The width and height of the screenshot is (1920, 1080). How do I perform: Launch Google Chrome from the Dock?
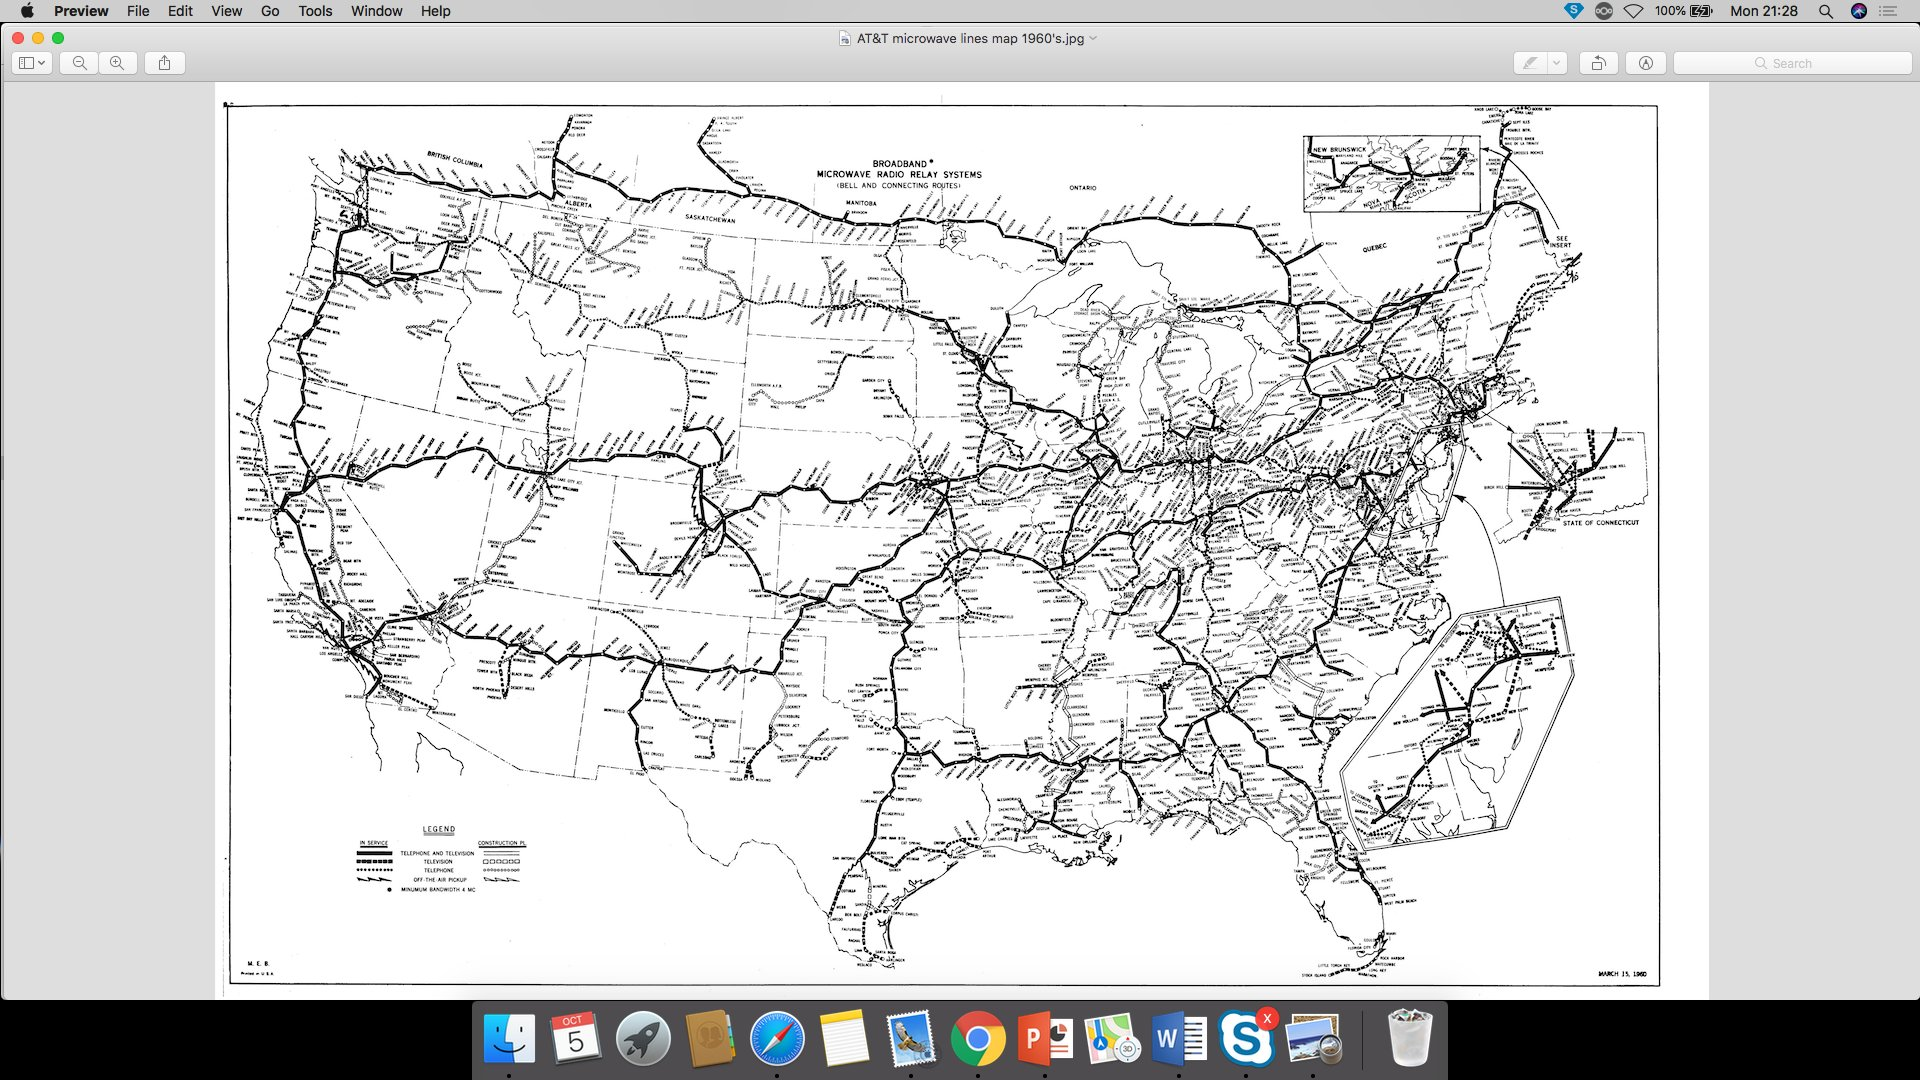click(x=978, y=1039)
